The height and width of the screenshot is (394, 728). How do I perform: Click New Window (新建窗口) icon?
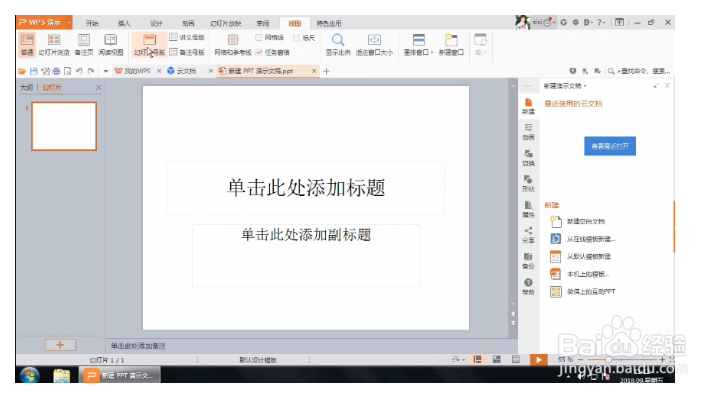point(451,45)
